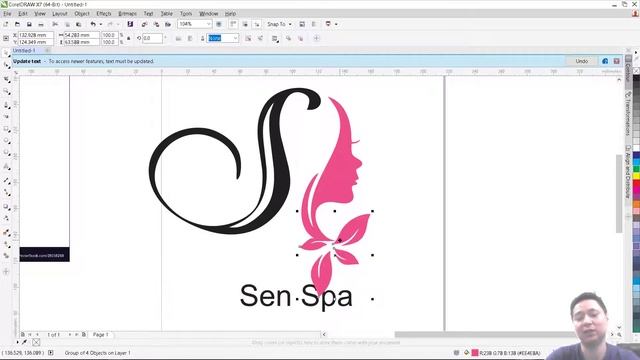Open the outline width dropdown

pos(236,38)
